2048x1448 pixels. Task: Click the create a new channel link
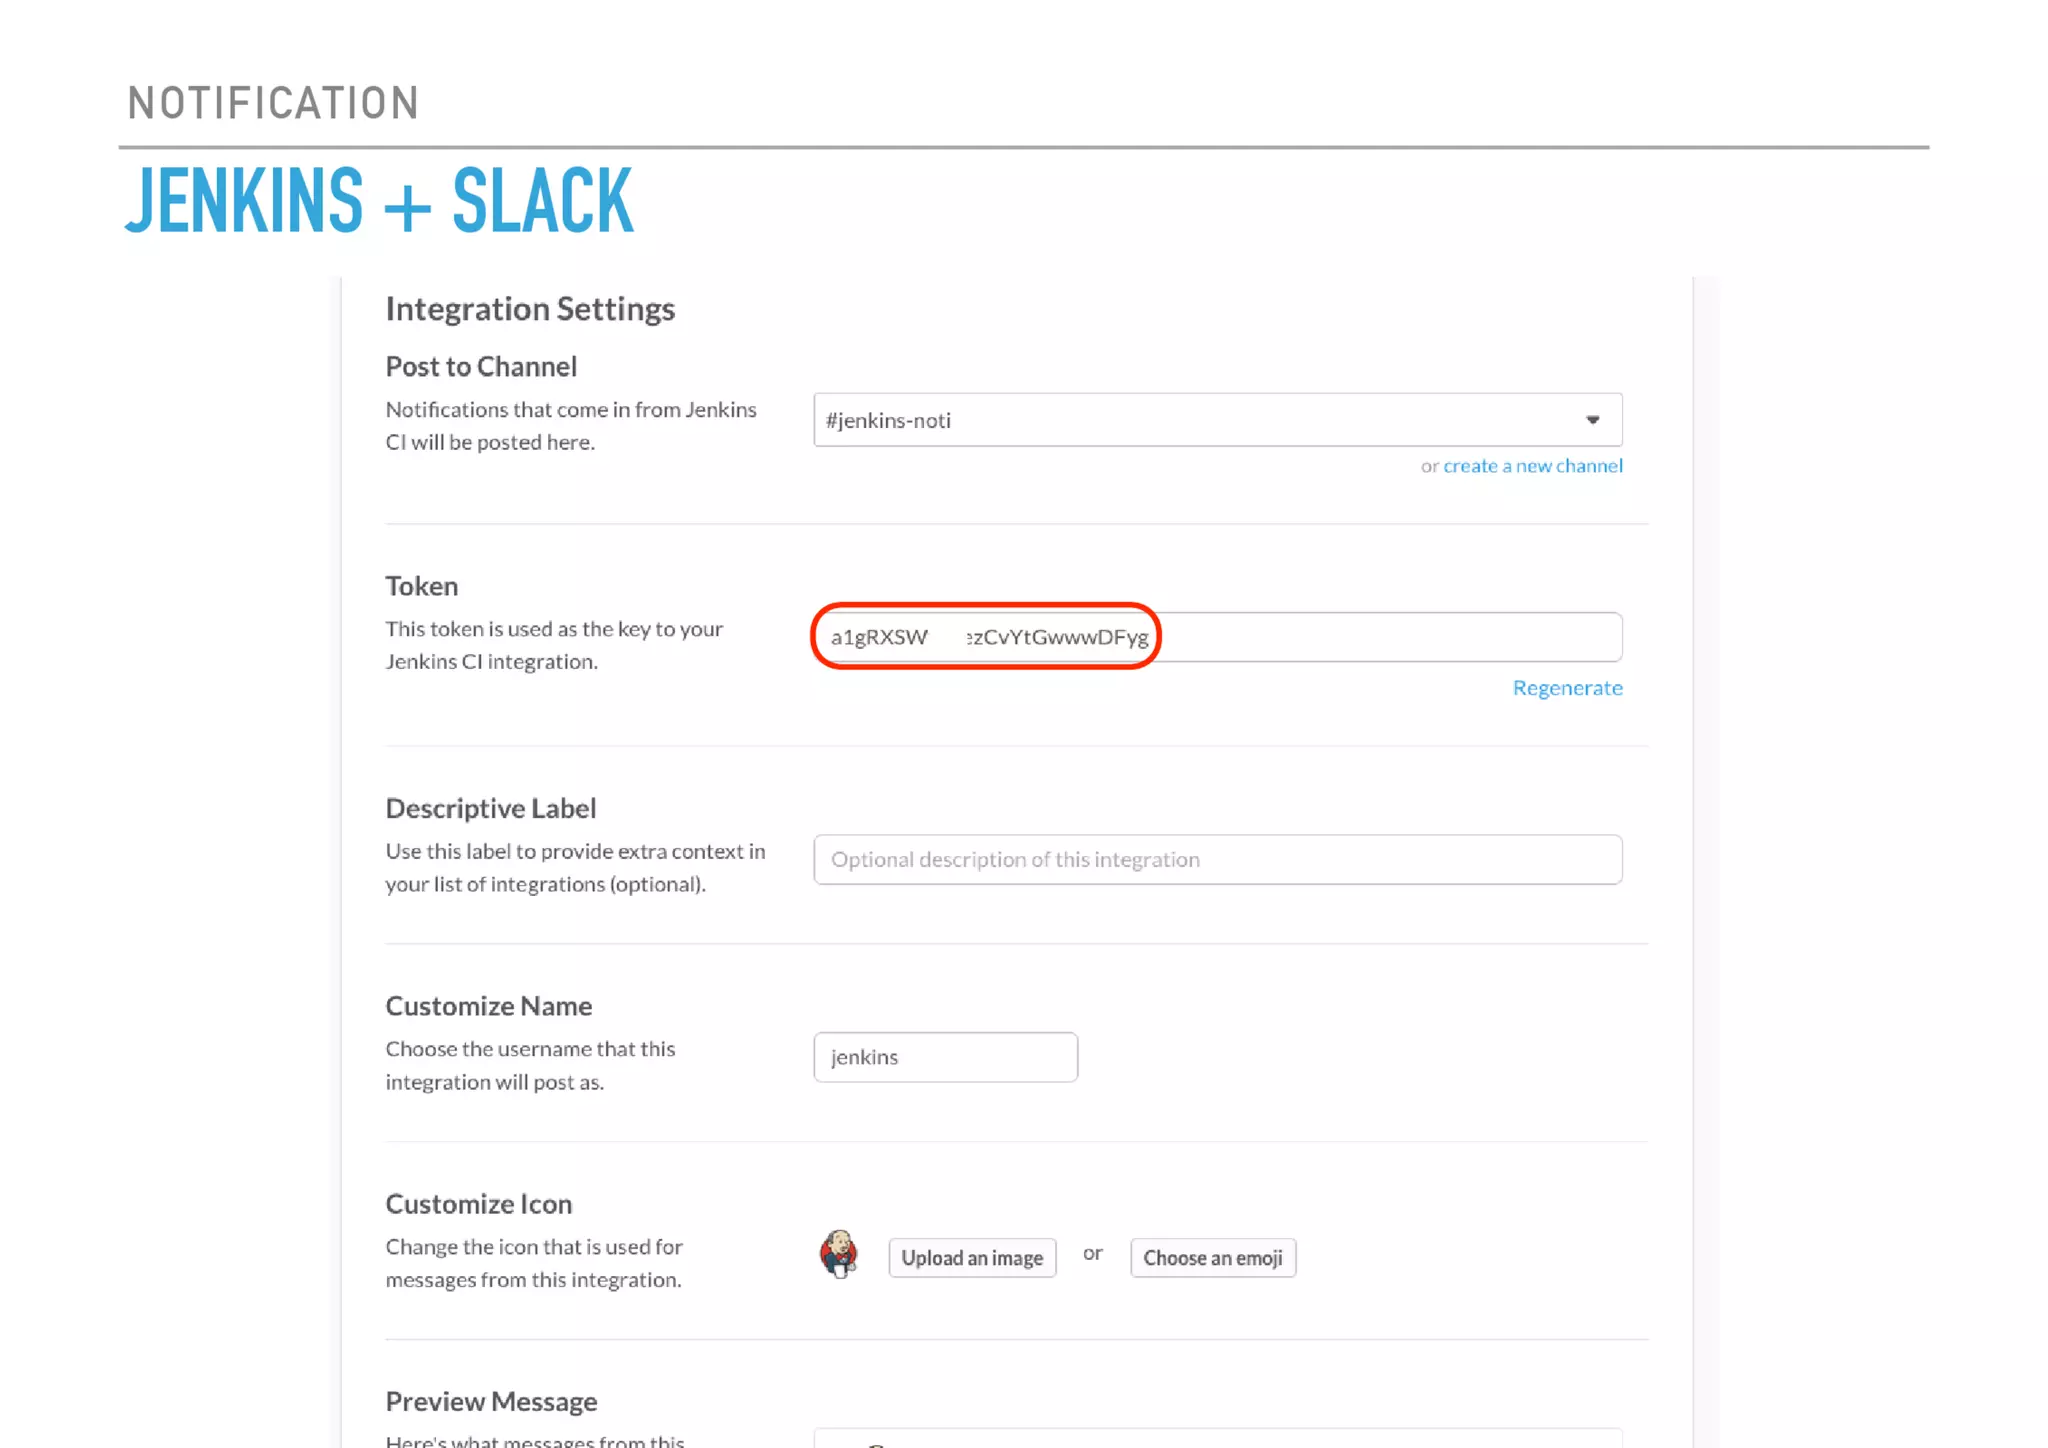[x=1532, y=466]
